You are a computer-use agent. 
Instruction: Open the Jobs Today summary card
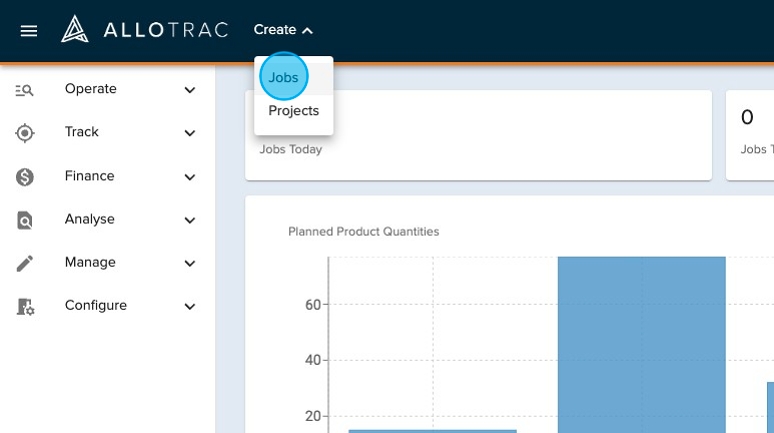478,135
